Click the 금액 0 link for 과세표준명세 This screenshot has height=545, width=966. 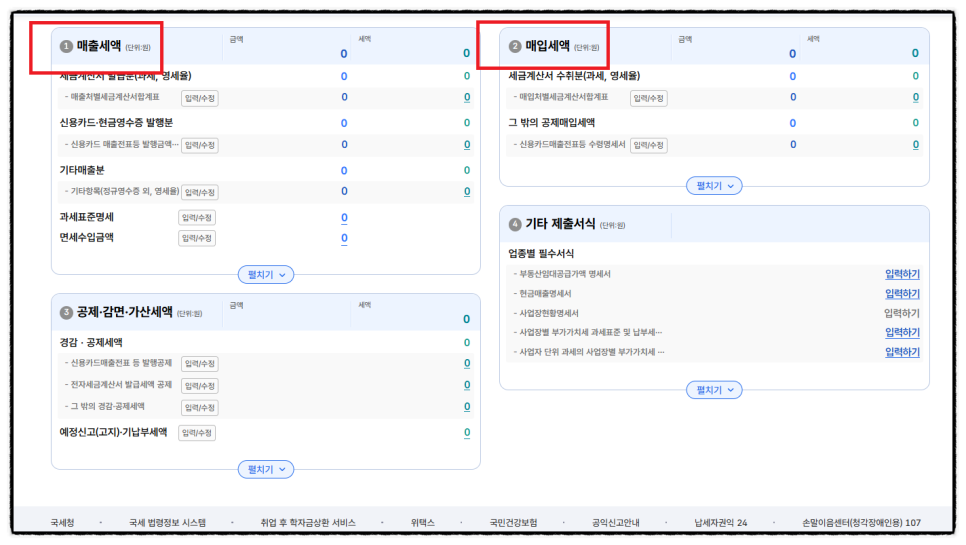pyautogui.click(x=344, y=217)
